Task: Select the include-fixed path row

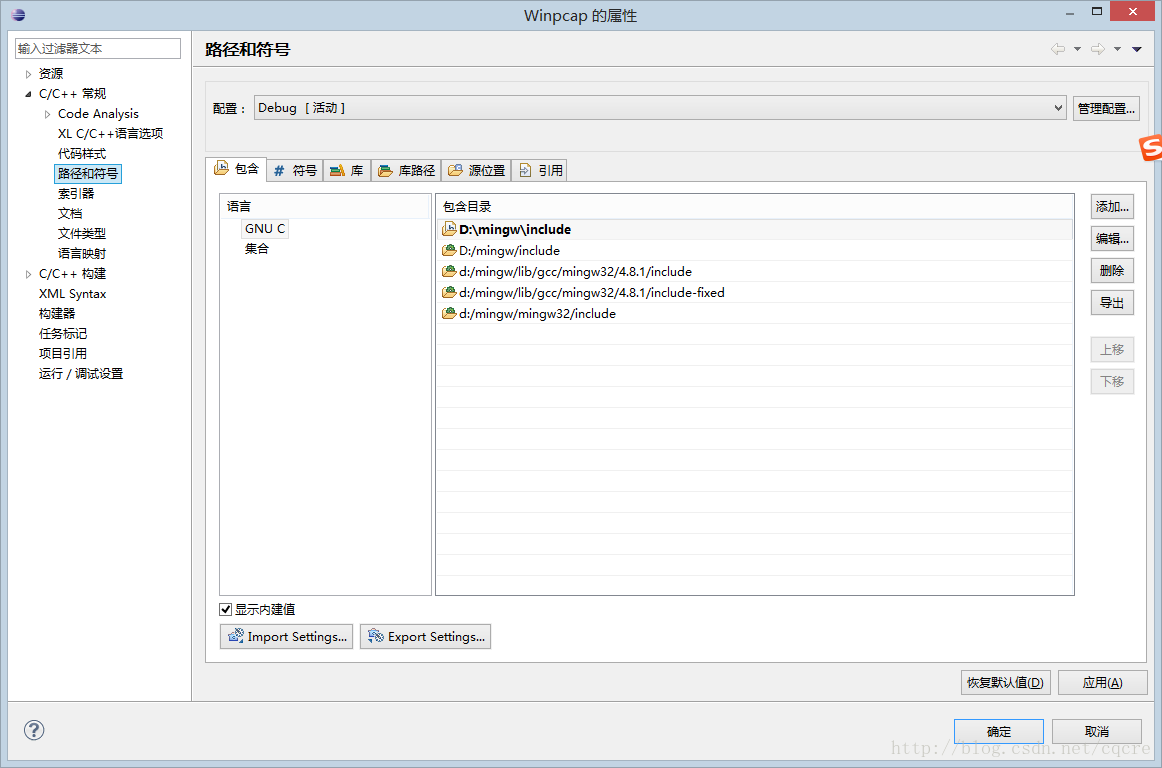Action: [x=754, y=292]
